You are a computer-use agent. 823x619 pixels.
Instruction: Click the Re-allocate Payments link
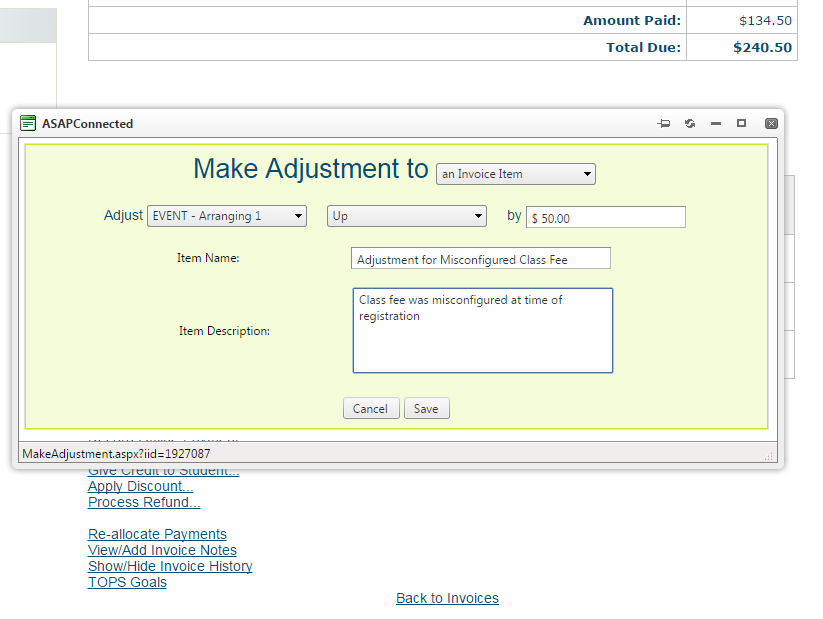157,534
